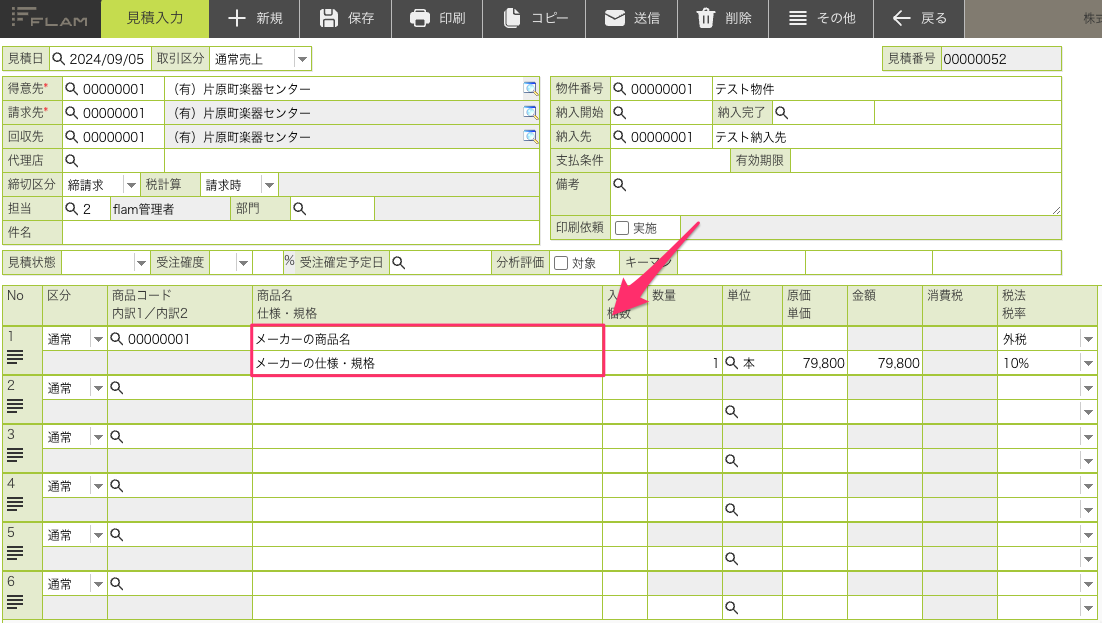Open the 見積状態 dropdown
The height and width of the screenshot is (623, 1102).
click(x=141, y=263)
